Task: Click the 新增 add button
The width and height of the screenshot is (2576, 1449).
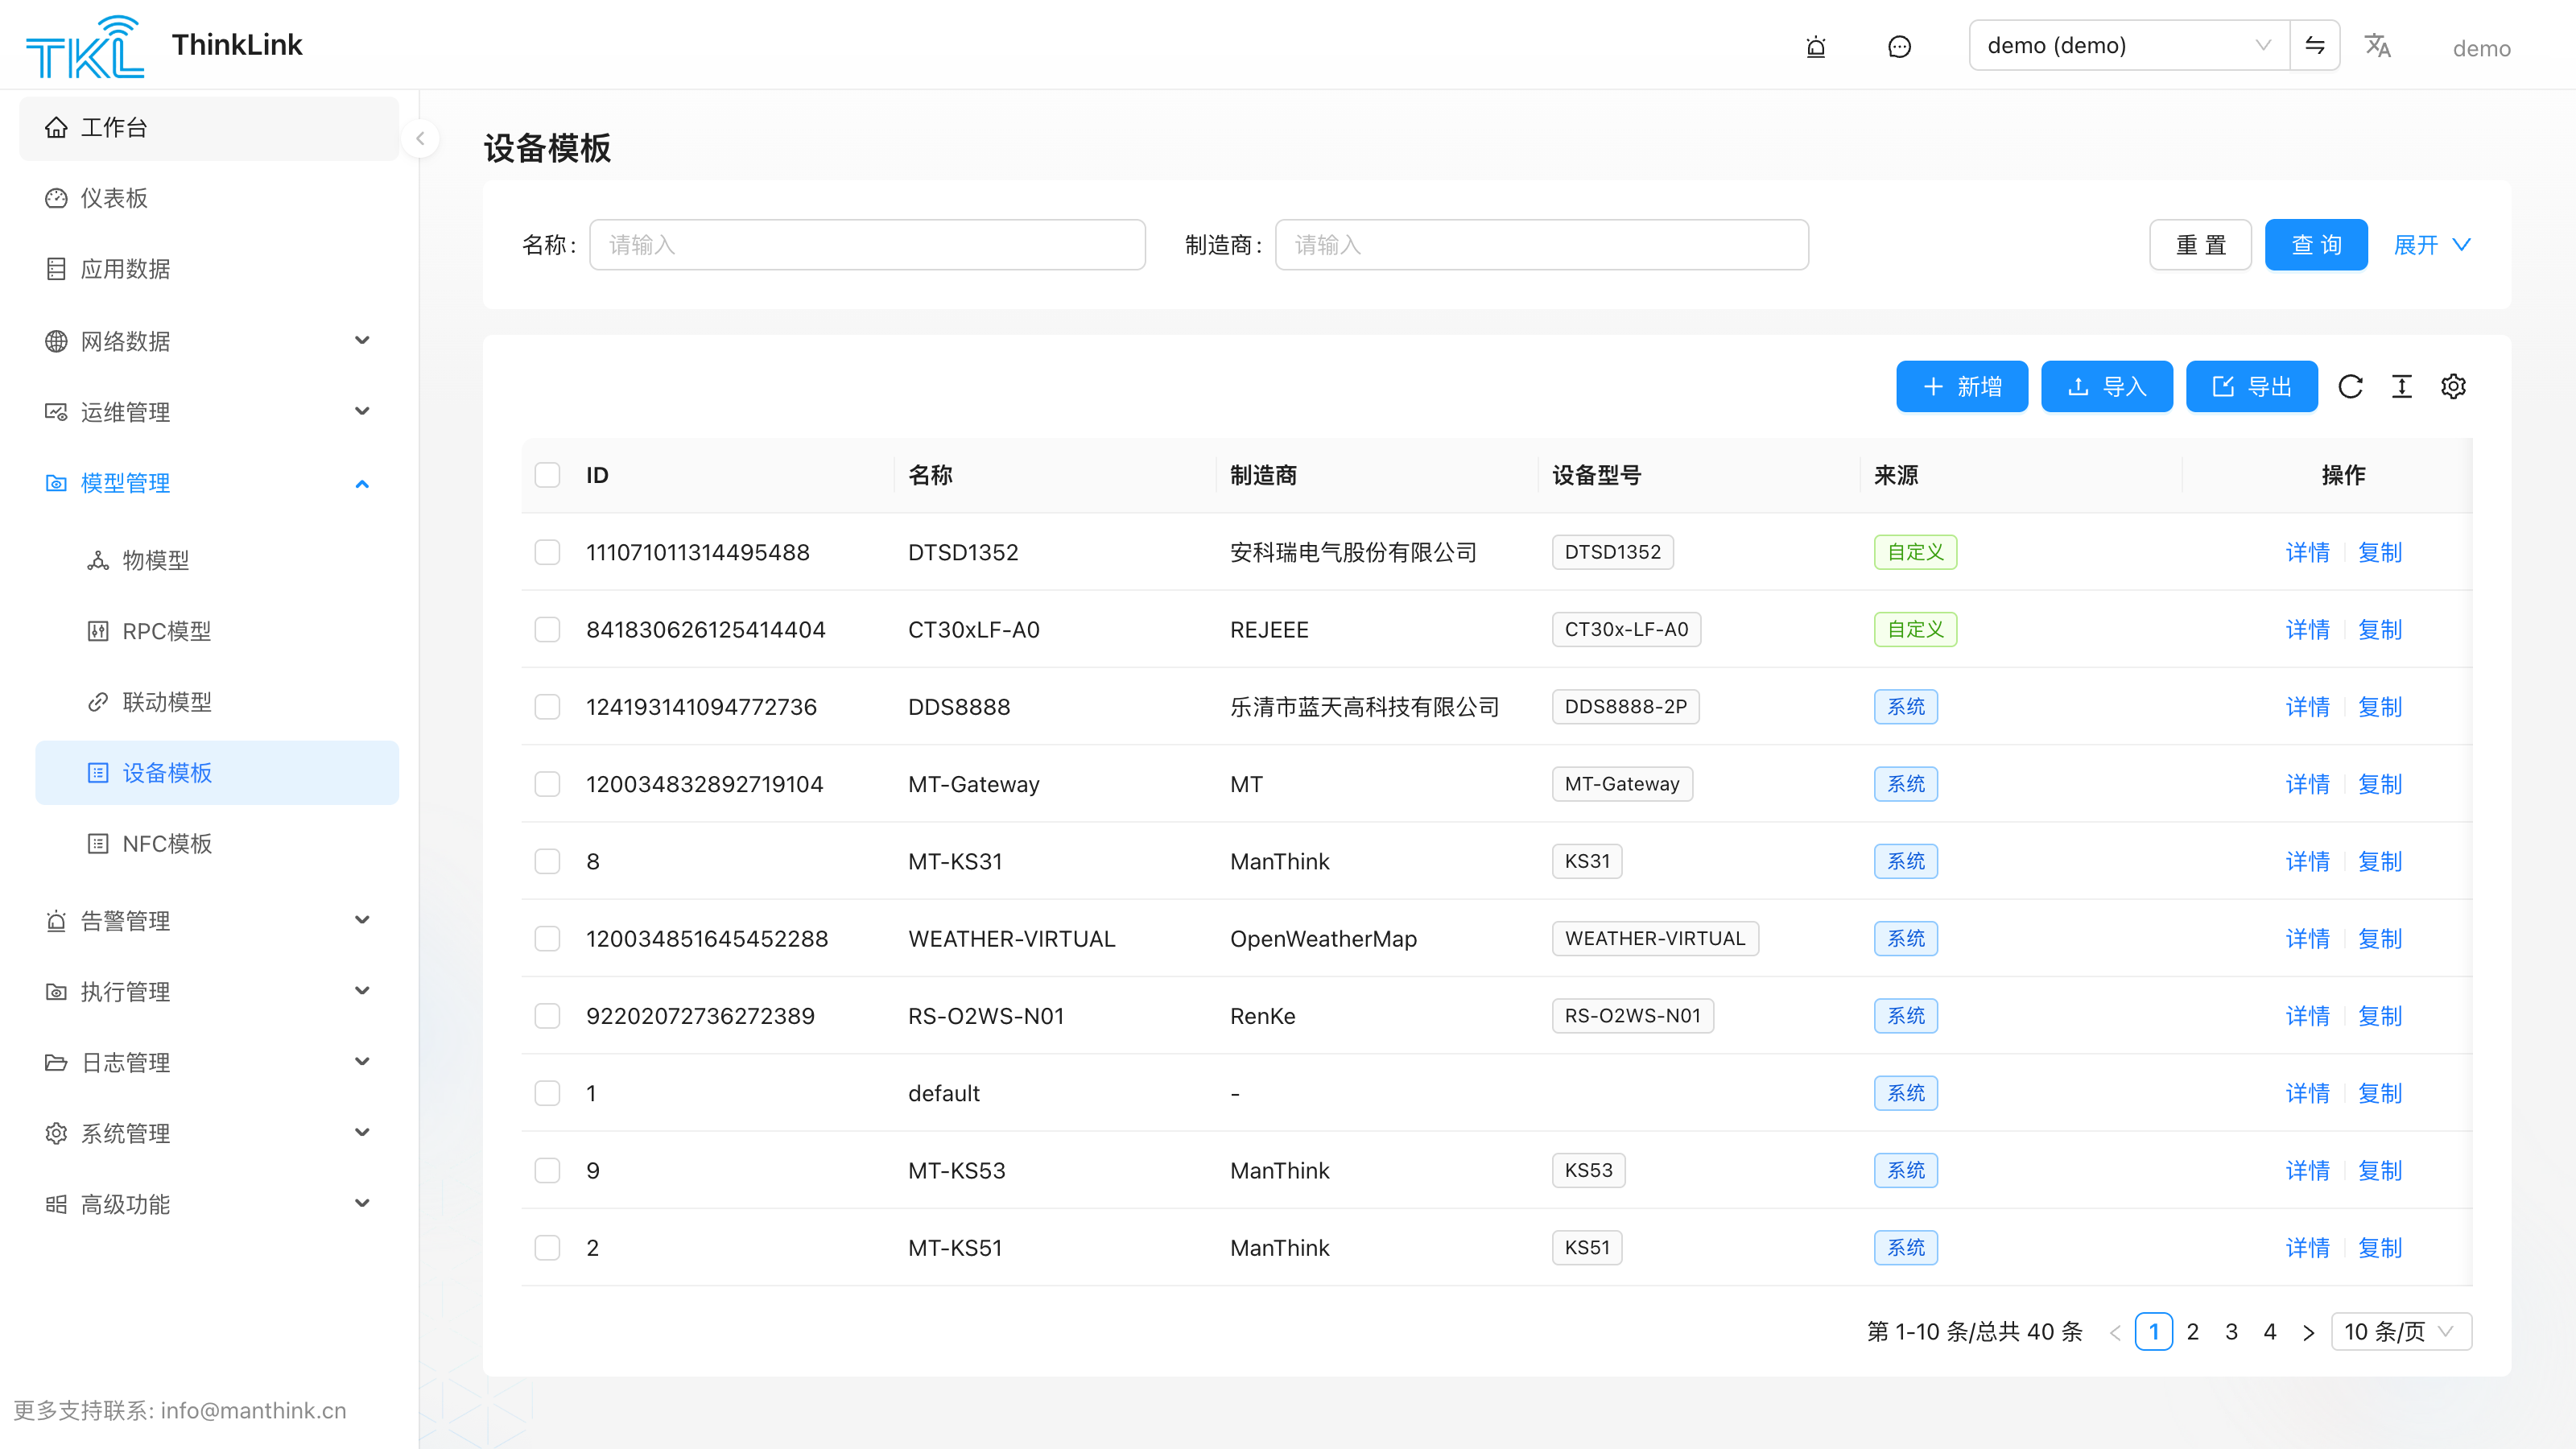Action: (x=1962, y=386)
